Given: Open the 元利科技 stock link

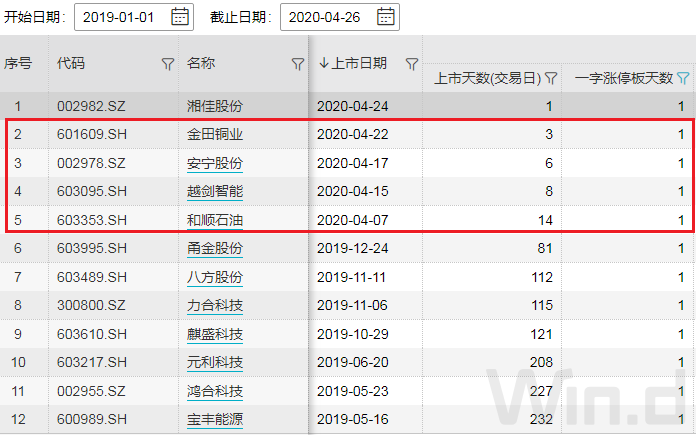Looking at the screenshot, I should click(215, 362).
